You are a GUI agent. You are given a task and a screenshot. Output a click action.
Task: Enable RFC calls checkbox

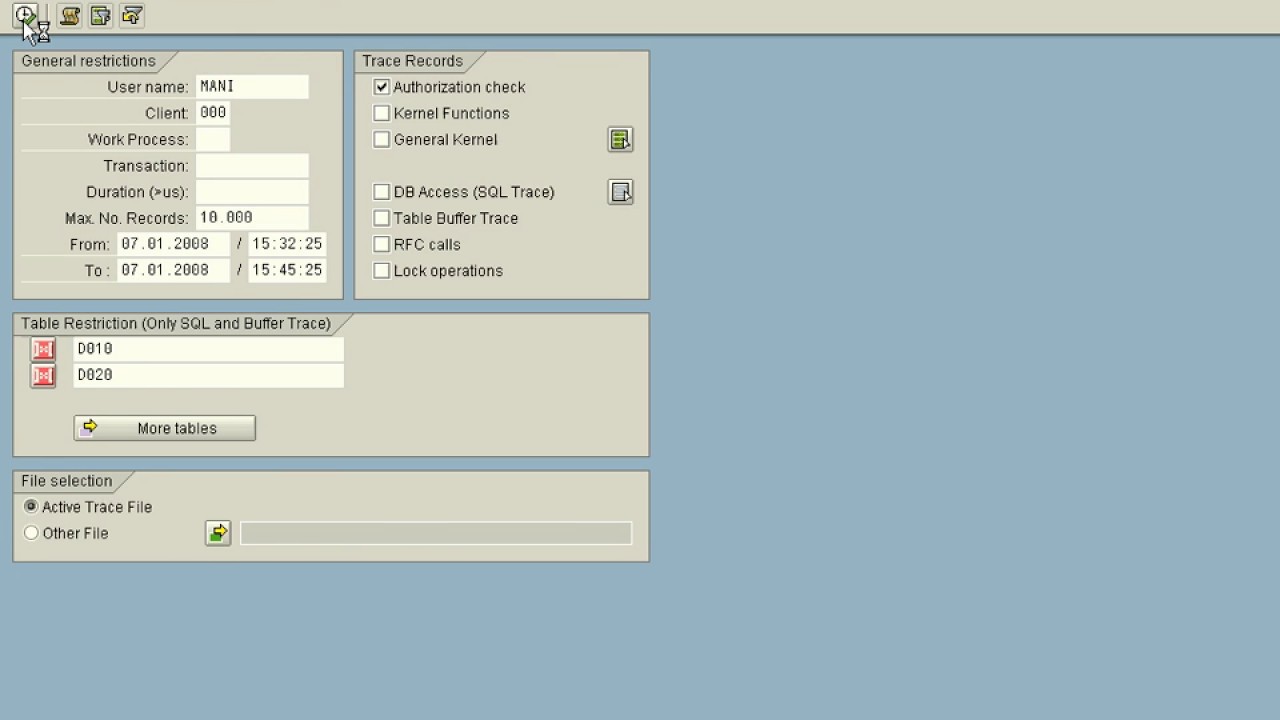(381, 244)
